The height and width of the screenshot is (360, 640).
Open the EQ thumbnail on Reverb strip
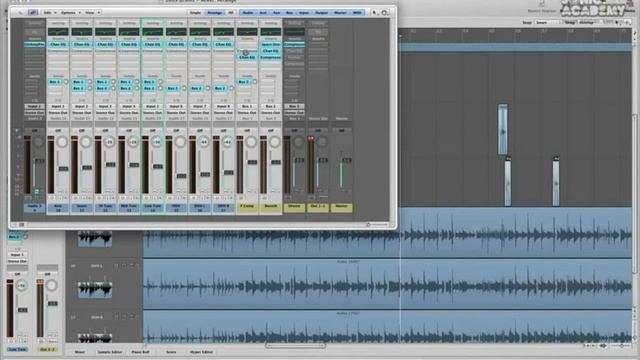coord(271,31)
